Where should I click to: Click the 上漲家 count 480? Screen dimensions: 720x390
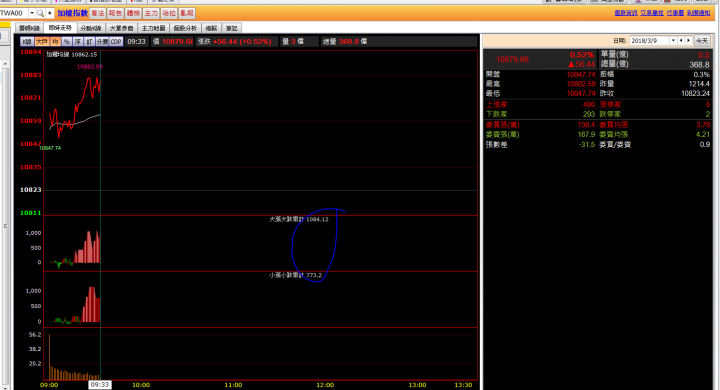(589, 104)
